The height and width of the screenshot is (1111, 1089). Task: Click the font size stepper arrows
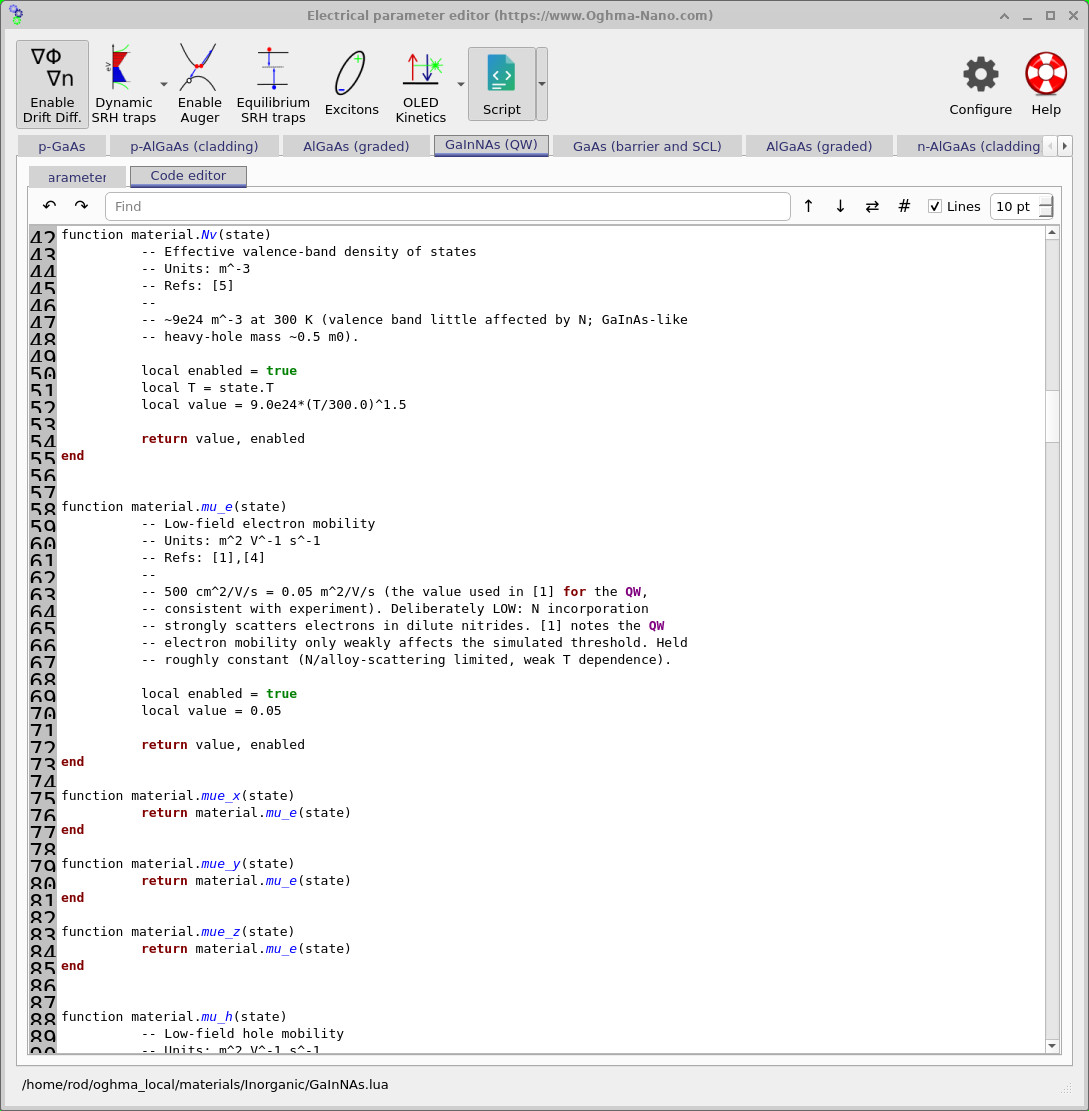pyautogui.click(x=1046, y=206)
